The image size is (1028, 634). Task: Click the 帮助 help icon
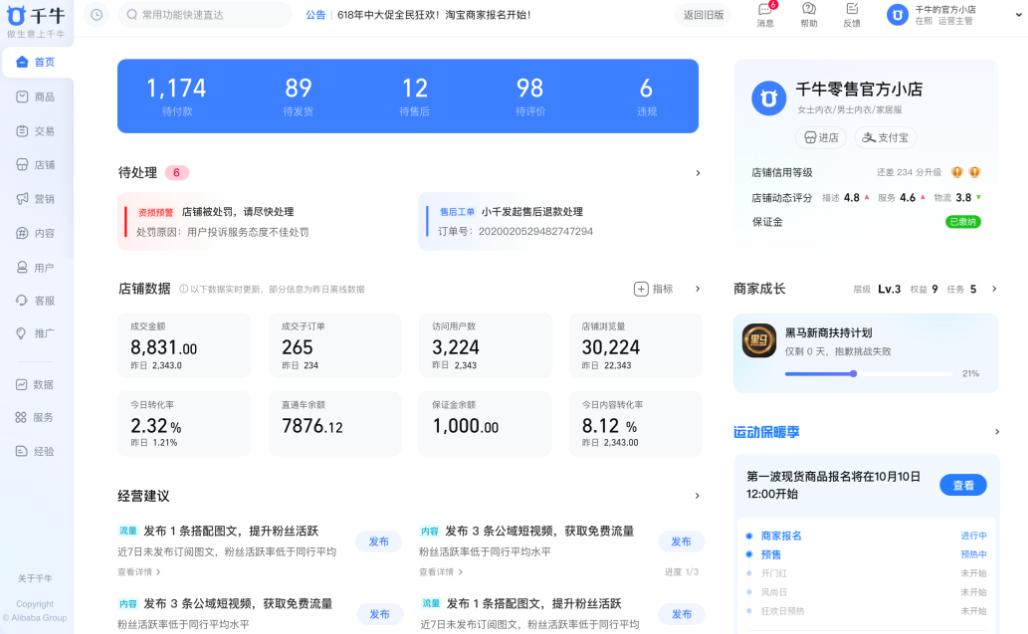(x=809, y=14)
